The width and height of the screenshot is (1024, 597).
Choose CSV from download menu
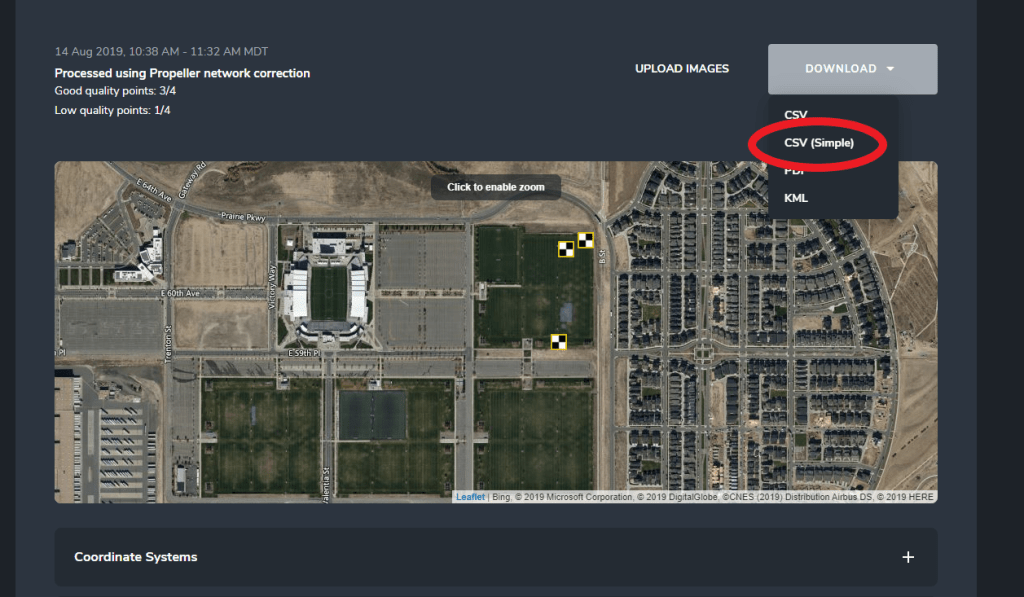coord(795,114)
